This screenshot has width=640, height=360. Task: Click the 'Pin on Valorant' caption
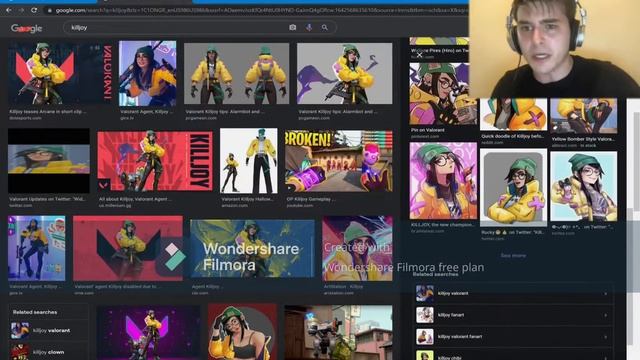[428, 130]
